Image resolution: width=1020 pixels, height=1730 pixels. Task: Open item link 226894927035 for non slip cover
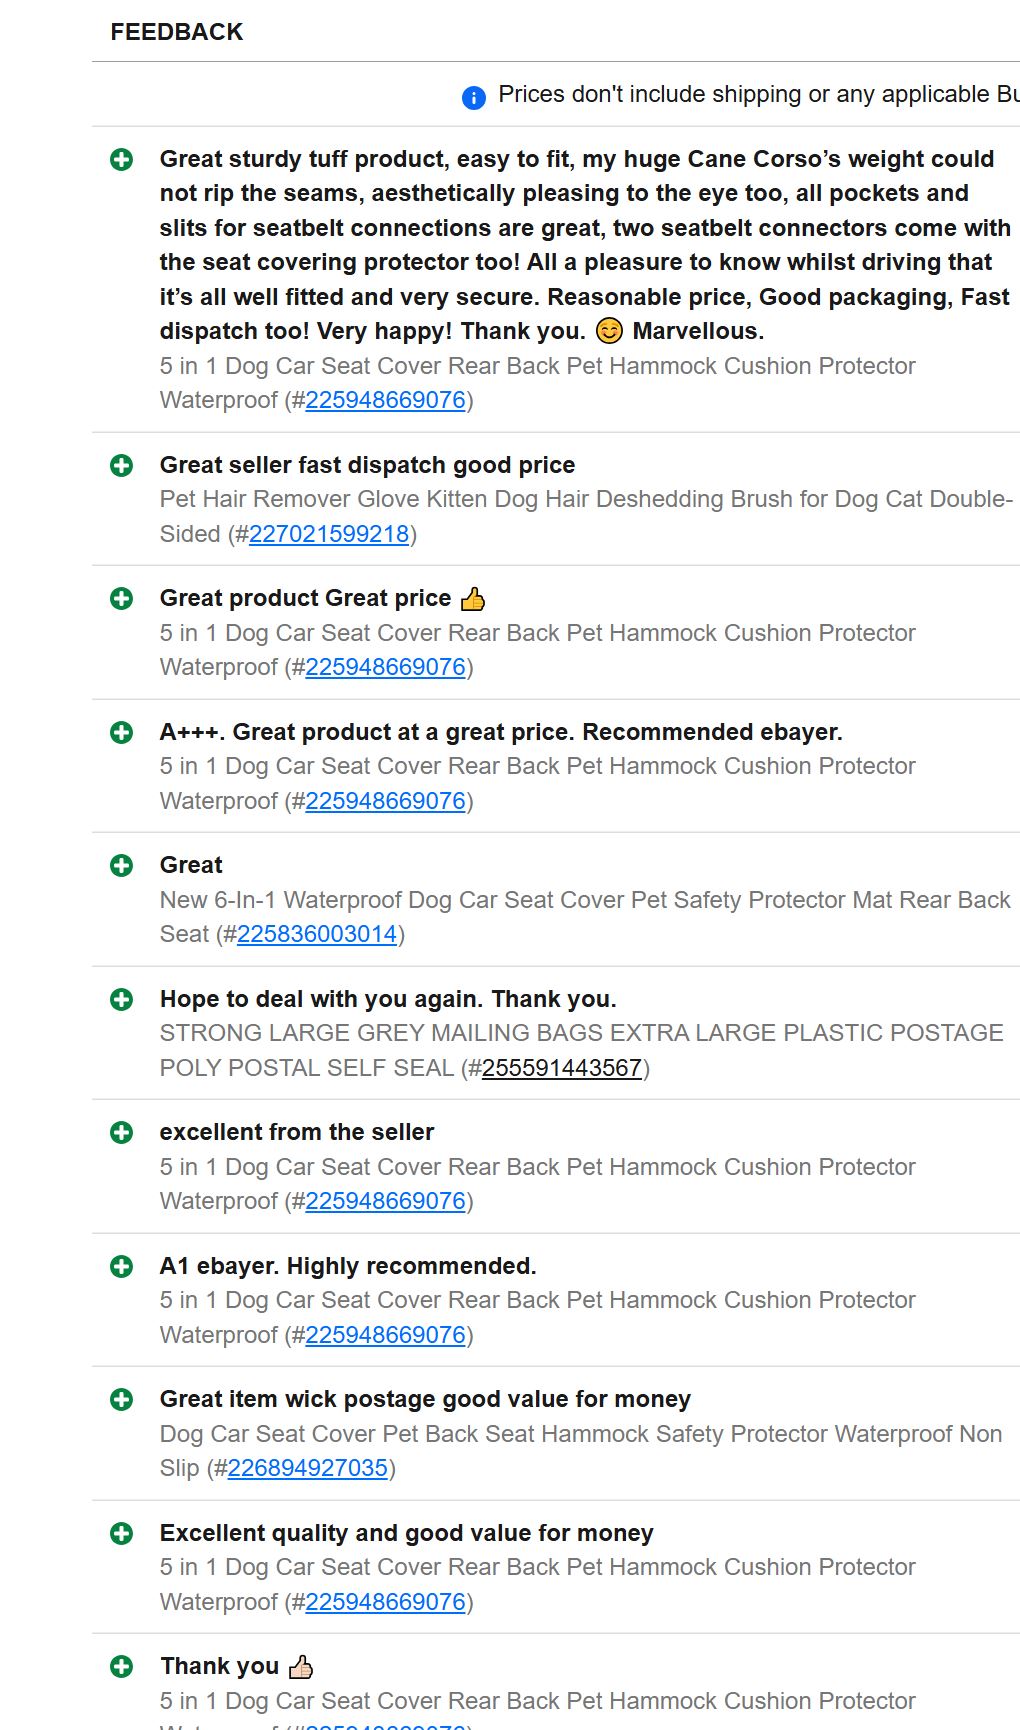307,1468
